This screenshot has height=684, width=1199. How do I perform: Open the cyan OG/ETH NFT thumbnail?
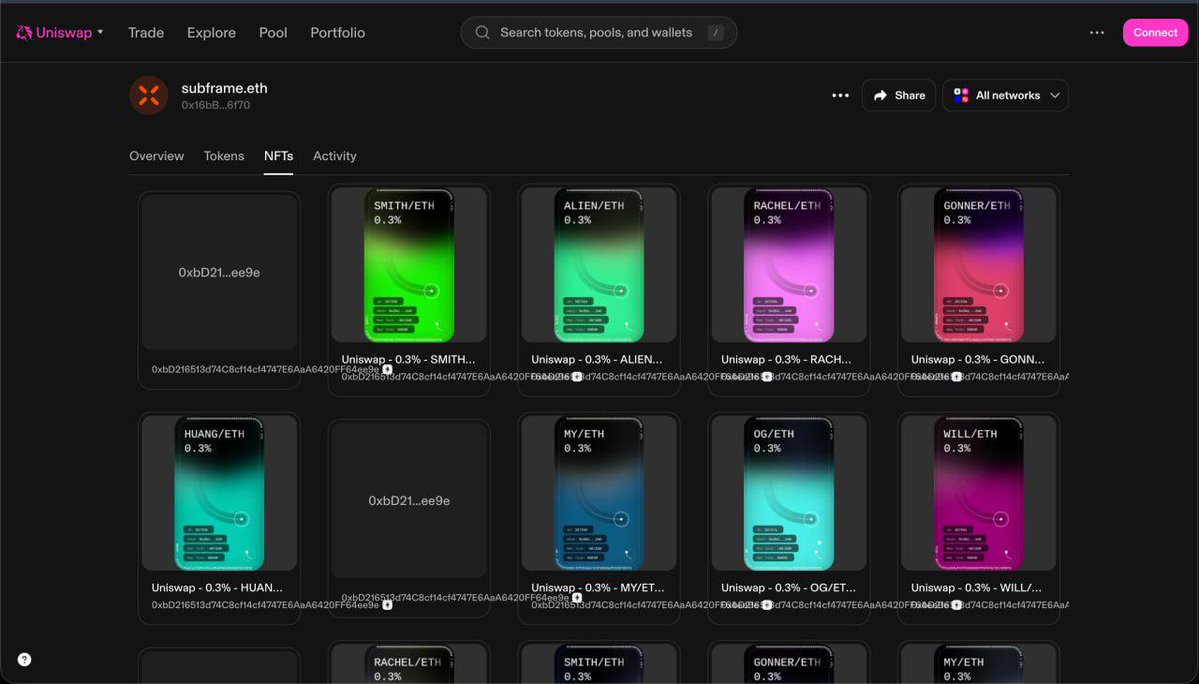pyautogui.click(x=788, y=493)
